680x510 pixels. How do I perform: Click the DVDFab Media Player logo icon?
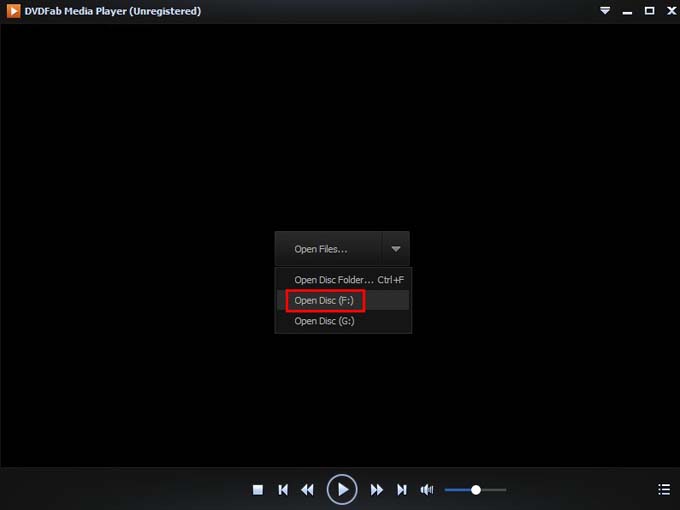click(13, 11)
